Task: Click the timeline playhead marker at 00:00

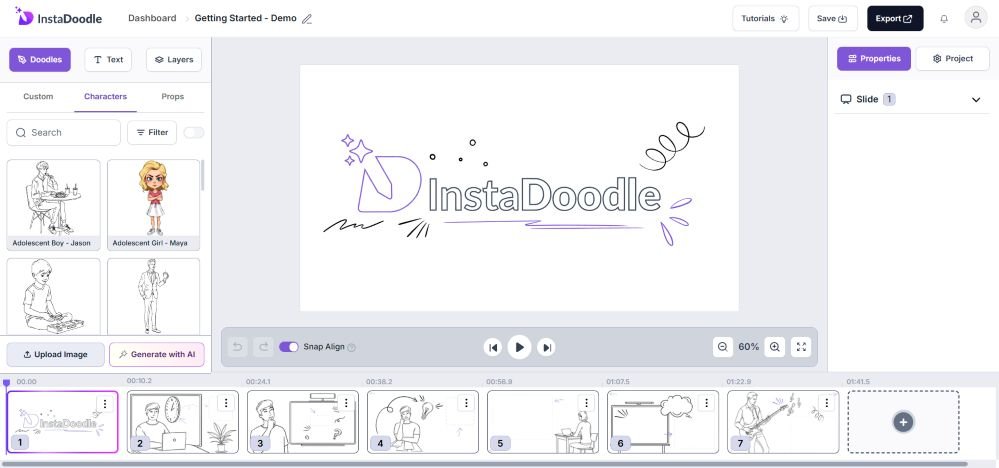Action: tap(6, 383)
